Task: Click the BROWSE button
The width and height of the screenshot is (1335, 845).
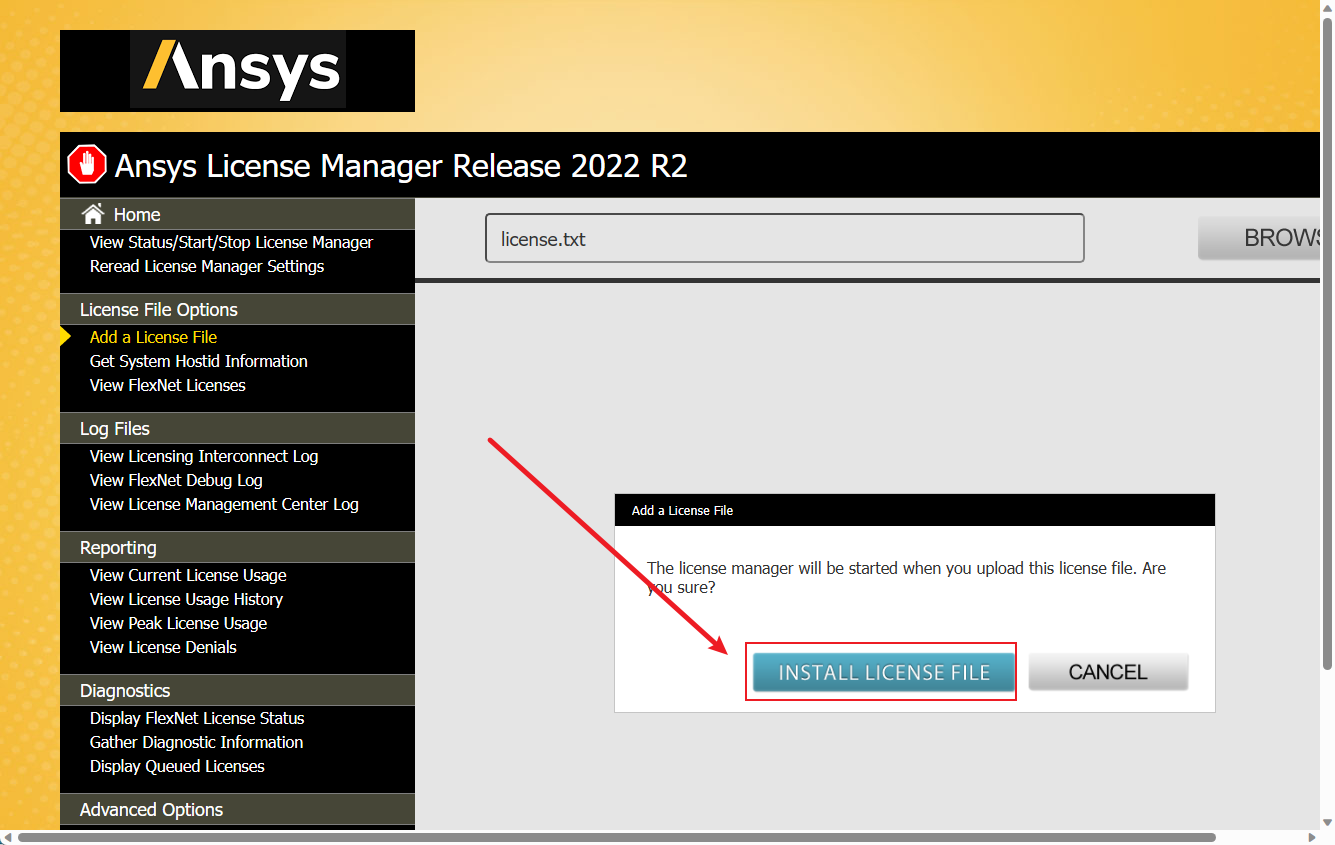Action: [1259, 238]
